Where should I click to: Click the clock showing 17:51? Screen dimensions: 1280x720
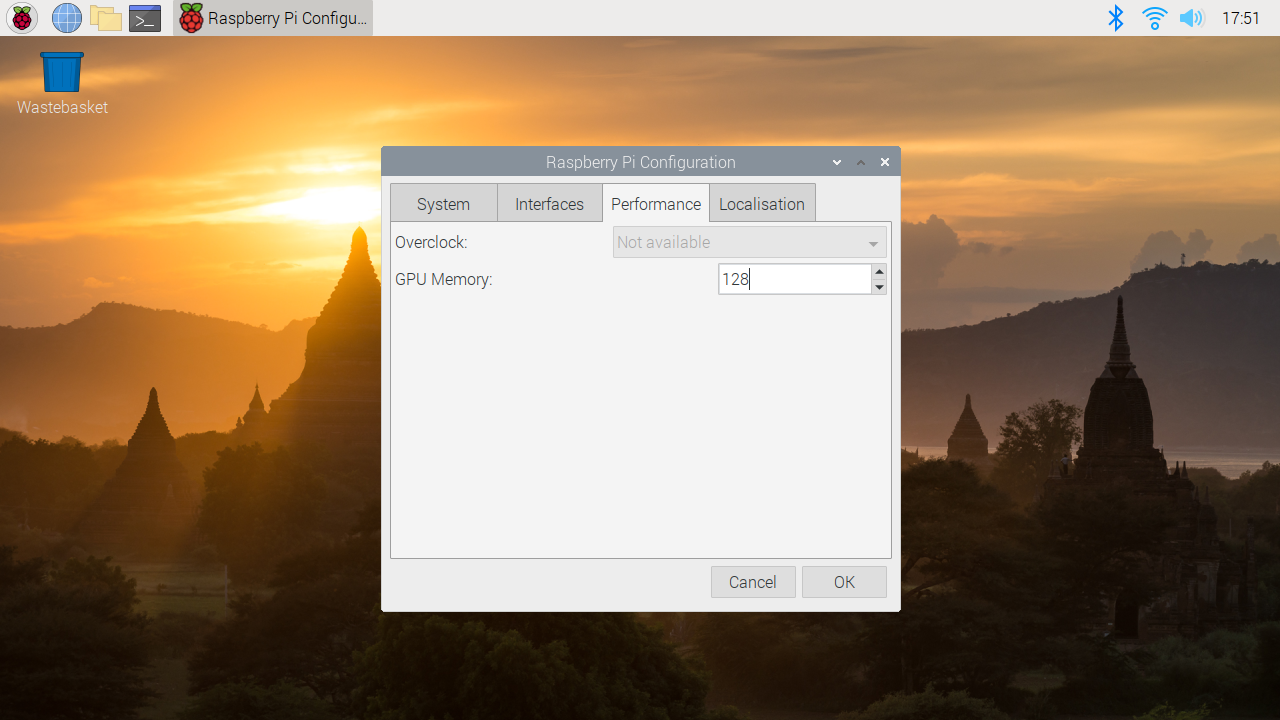(x=1241, y=18)
